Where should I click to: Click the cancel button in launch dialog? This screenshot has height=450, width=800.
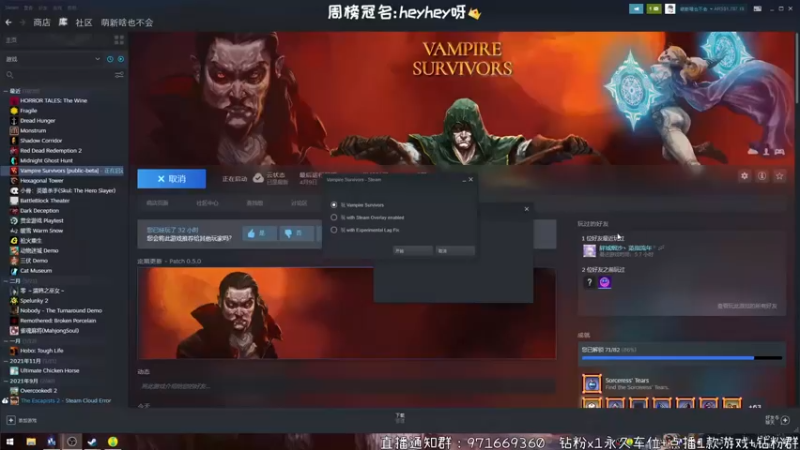pos(455,251)
